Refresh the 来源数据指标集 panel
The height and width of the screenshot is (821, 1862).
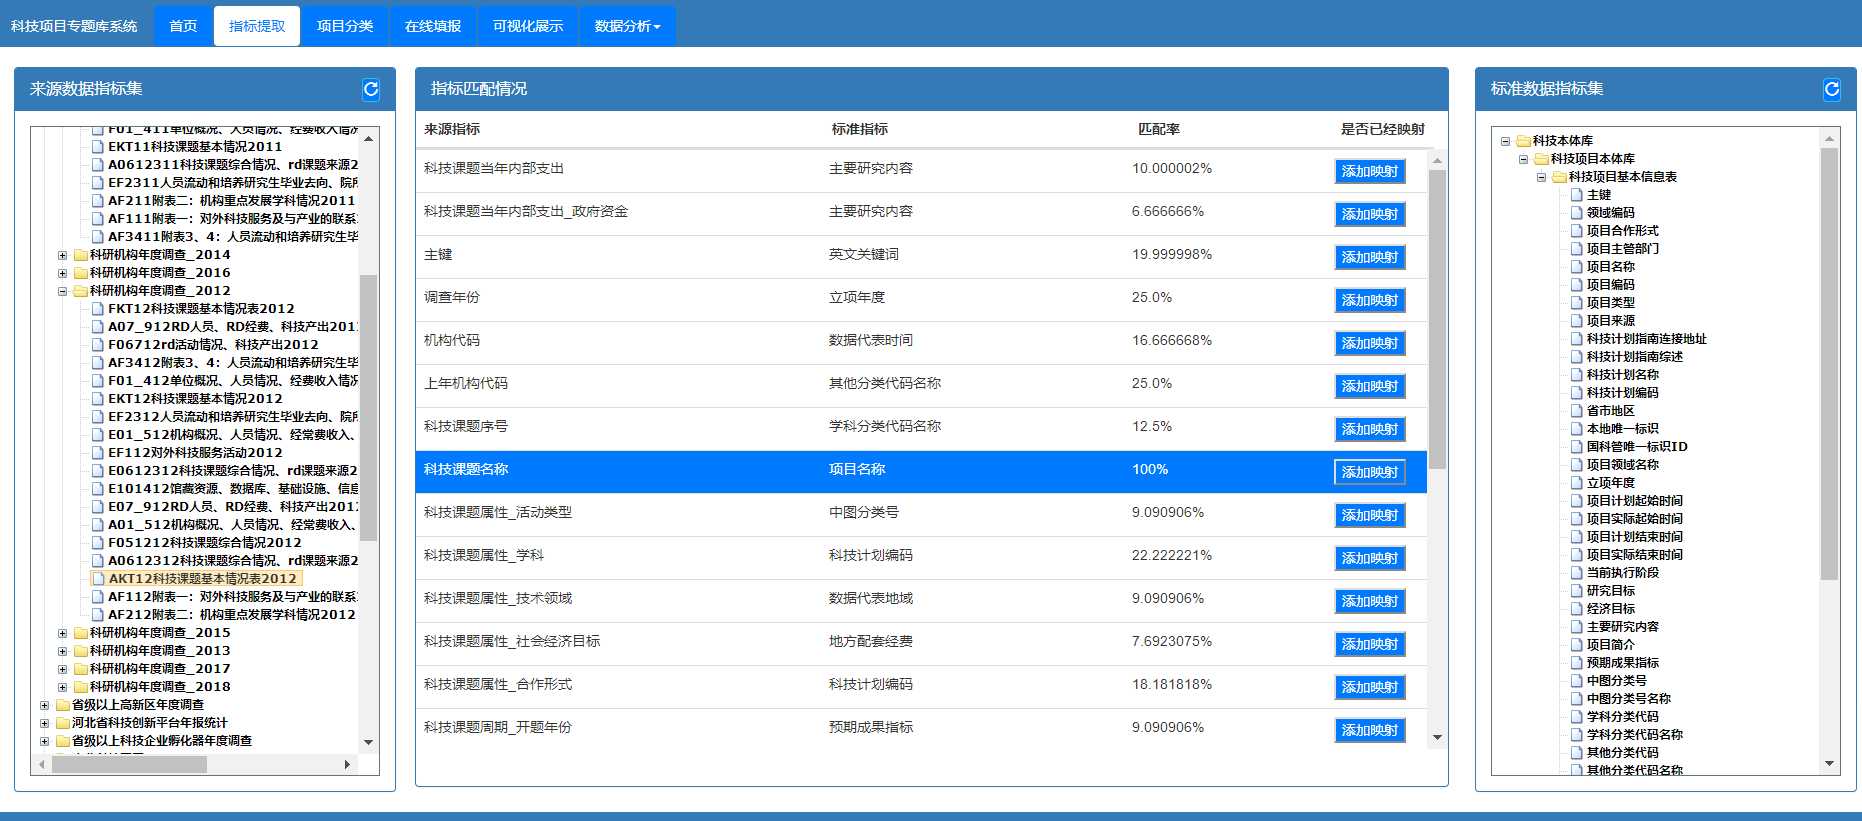[371, 90]
